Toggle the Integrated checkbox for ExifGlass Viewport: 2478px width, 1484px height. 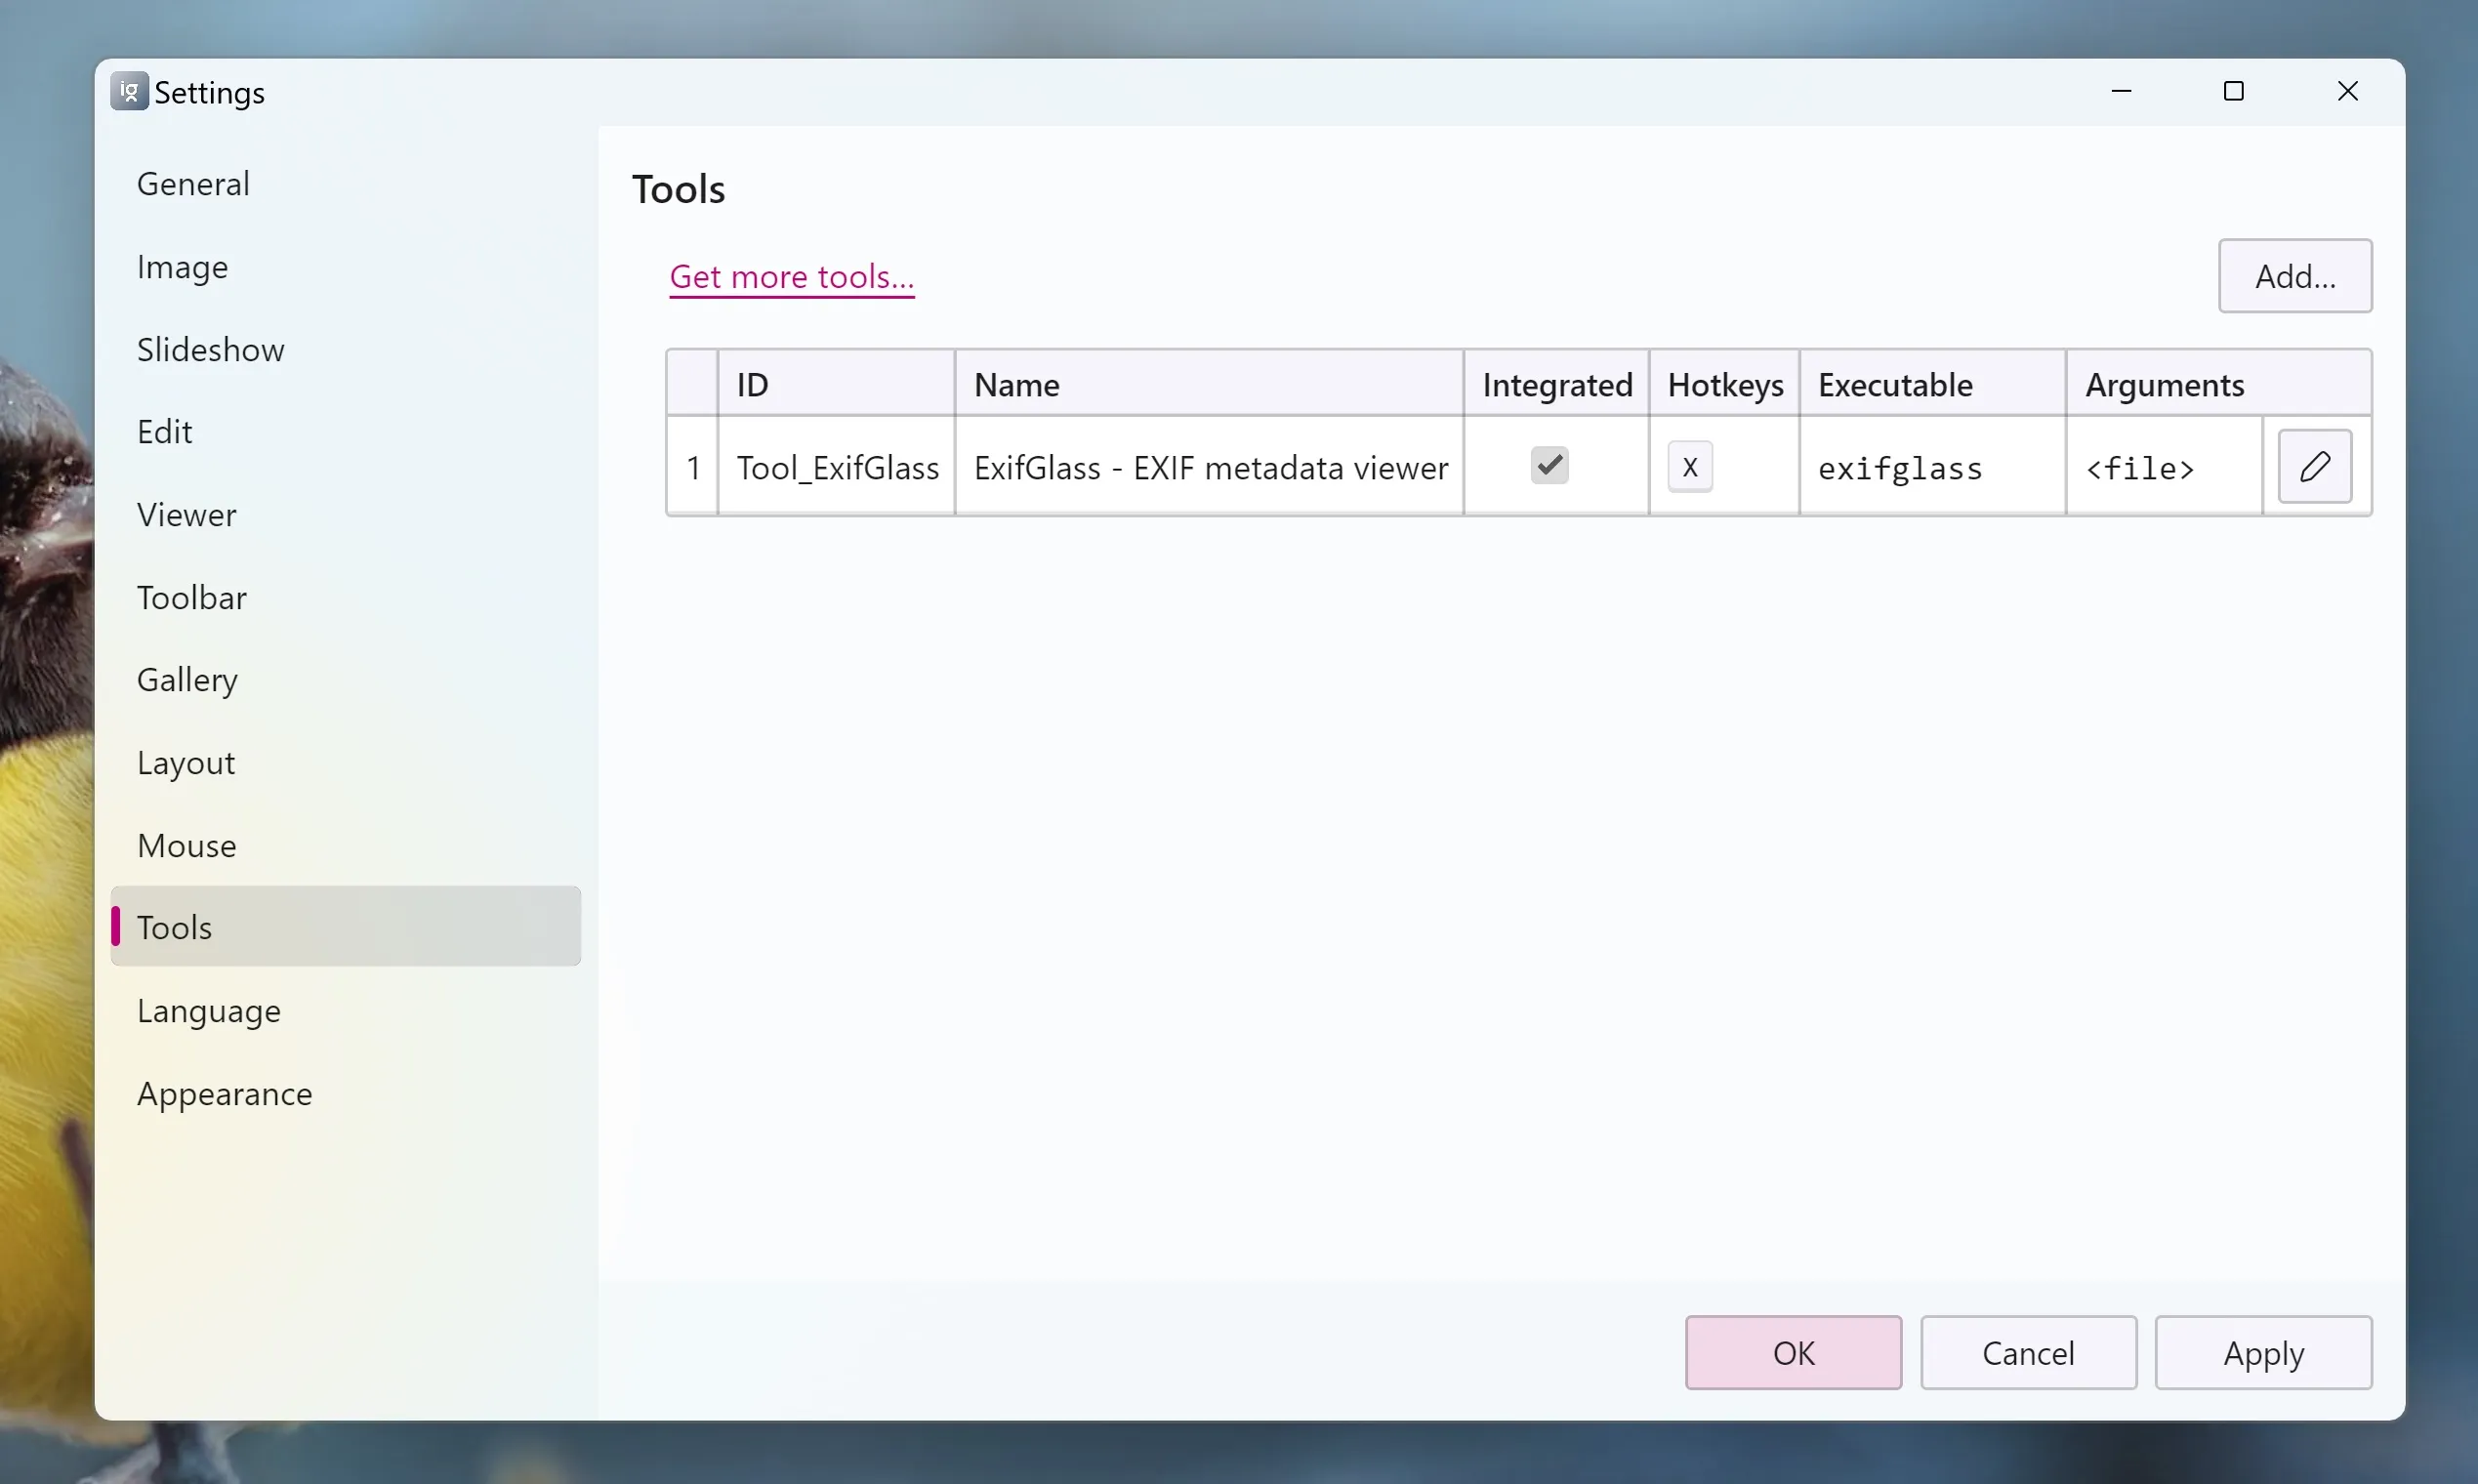click(1549, 465)
